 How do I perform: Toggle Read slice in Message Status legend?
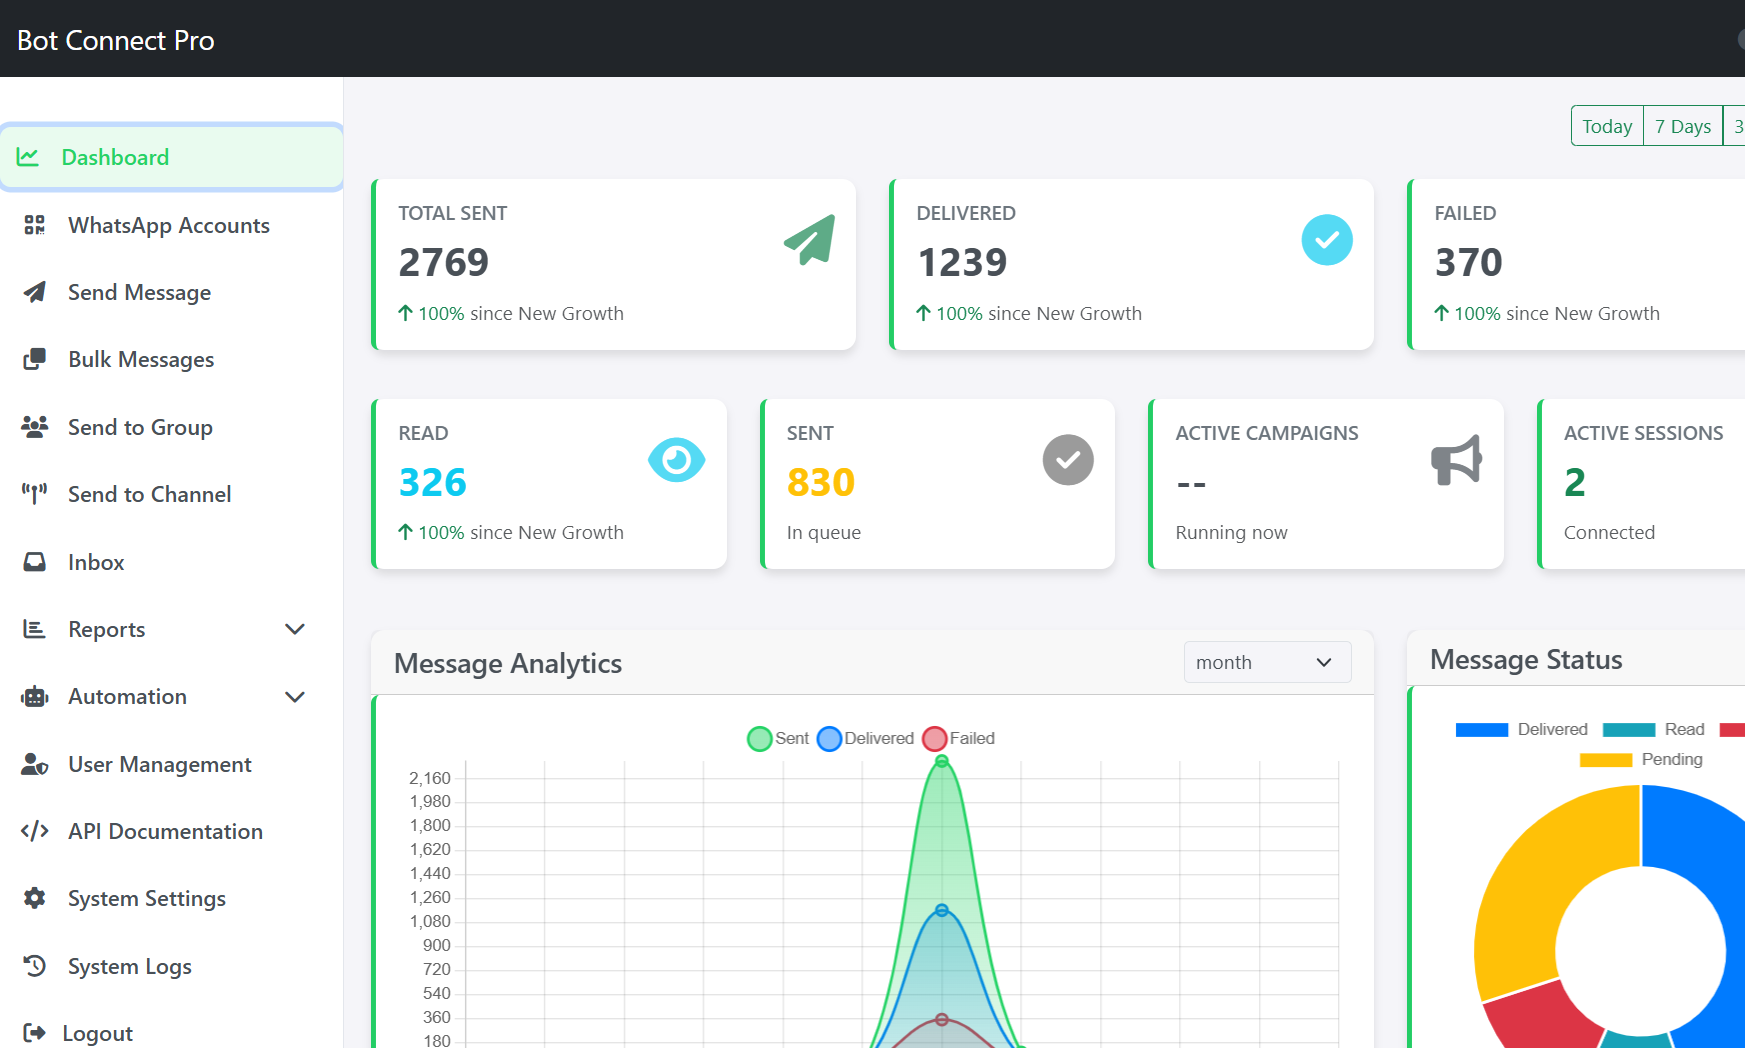point(1654,729)
